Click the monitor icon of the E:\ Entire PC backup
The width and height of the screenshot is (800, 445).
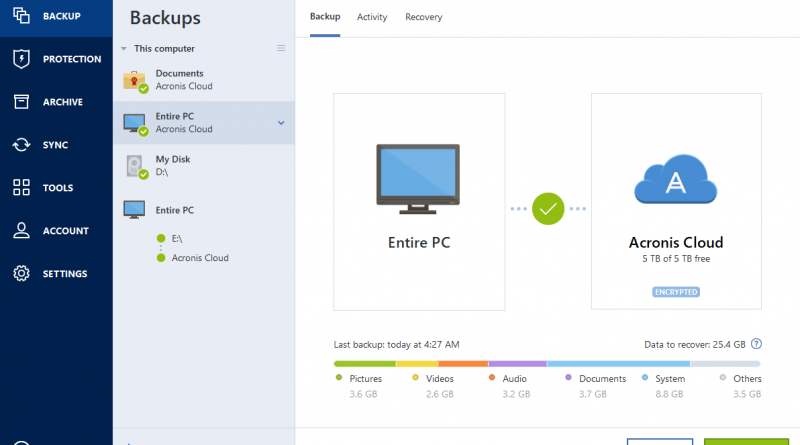tap(134, 210)
